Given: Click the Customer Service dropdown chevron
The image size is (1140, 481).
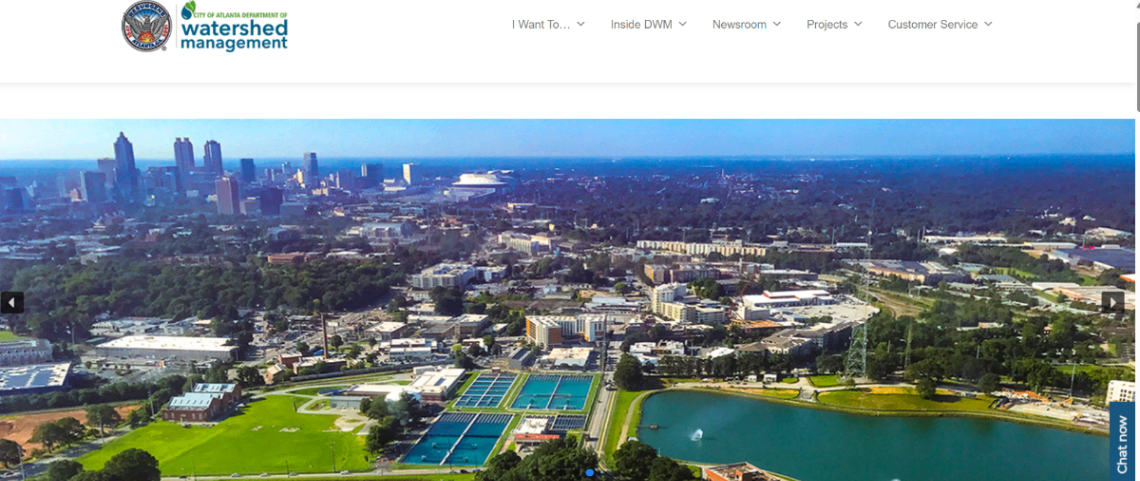Looking at the screenshot, I should (x=988, y=24).
